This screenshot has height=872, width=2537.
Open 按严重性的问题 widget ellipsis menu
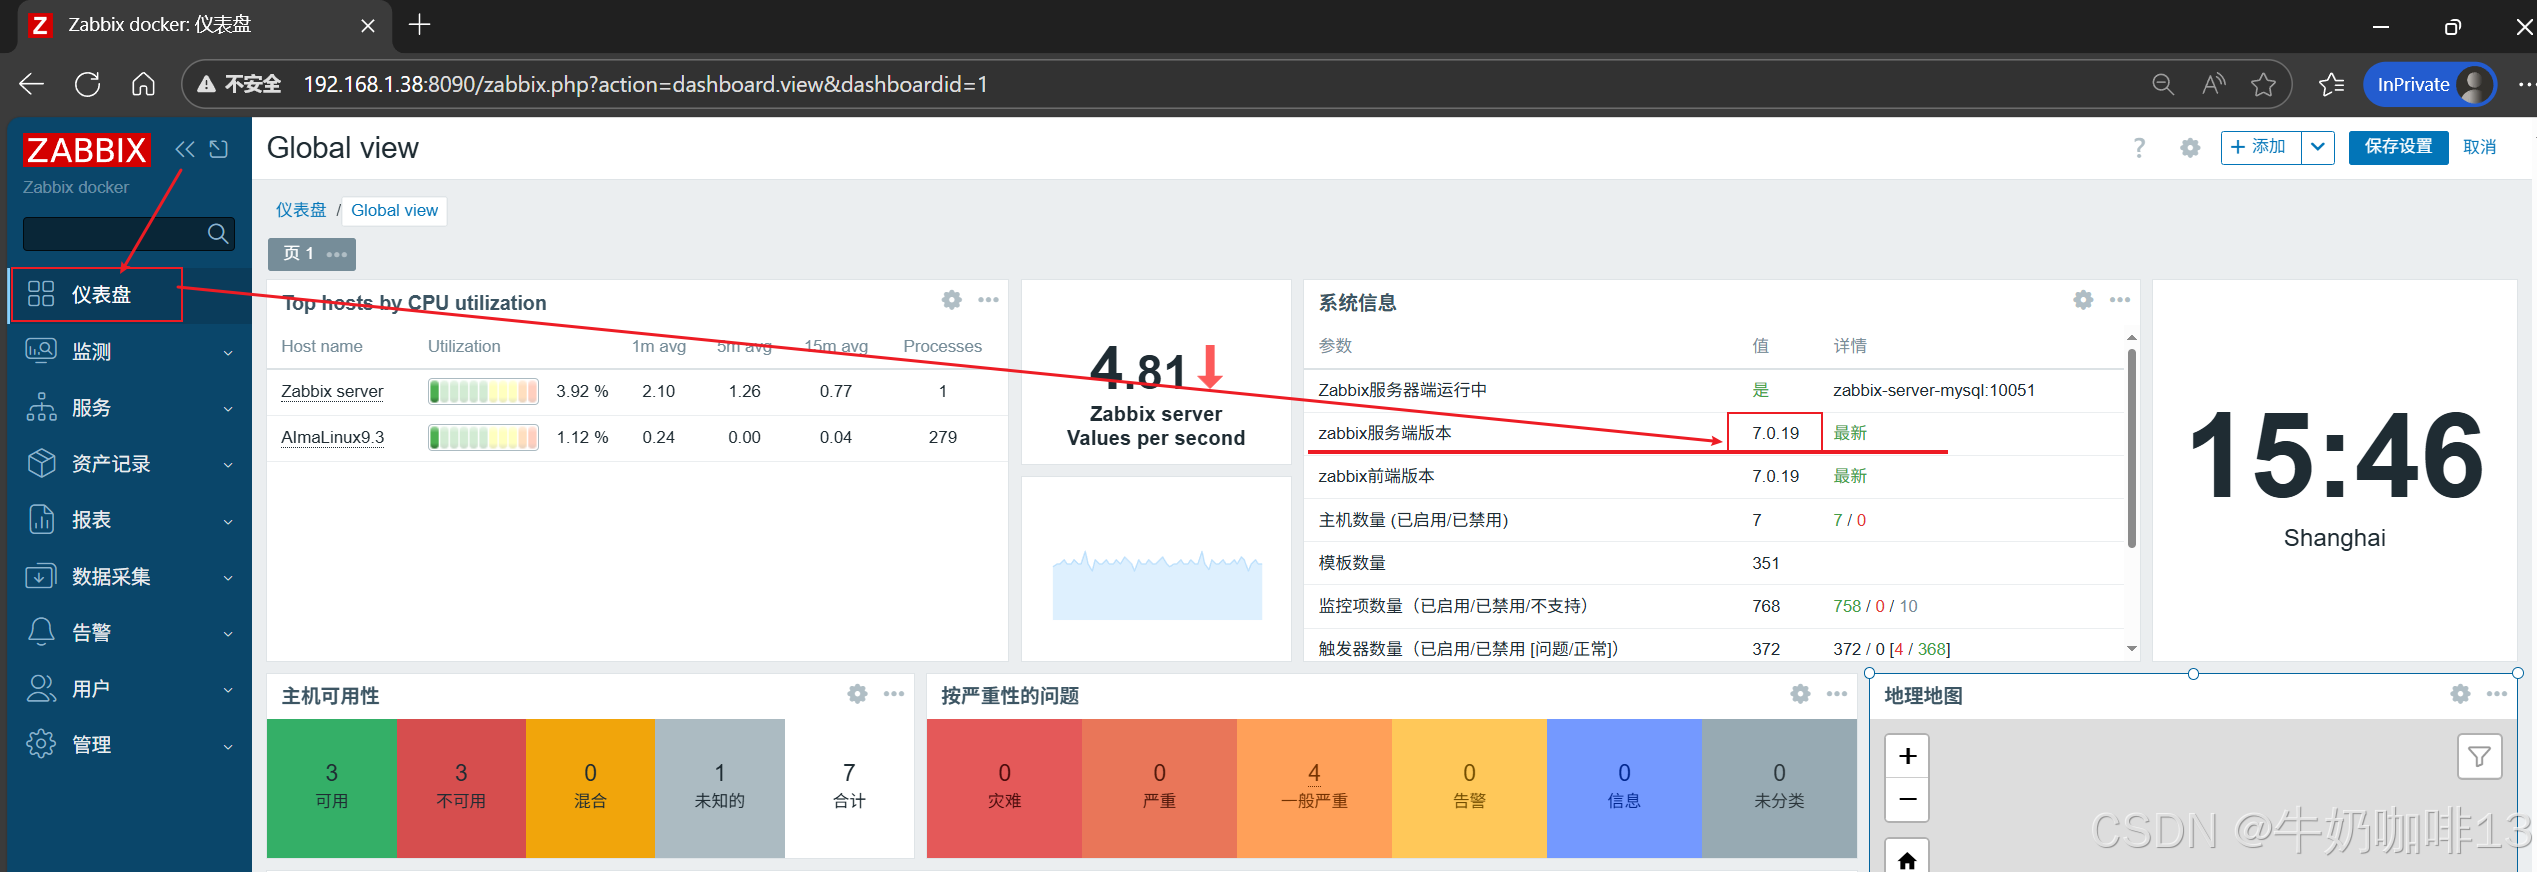[x=1837, y=694]
